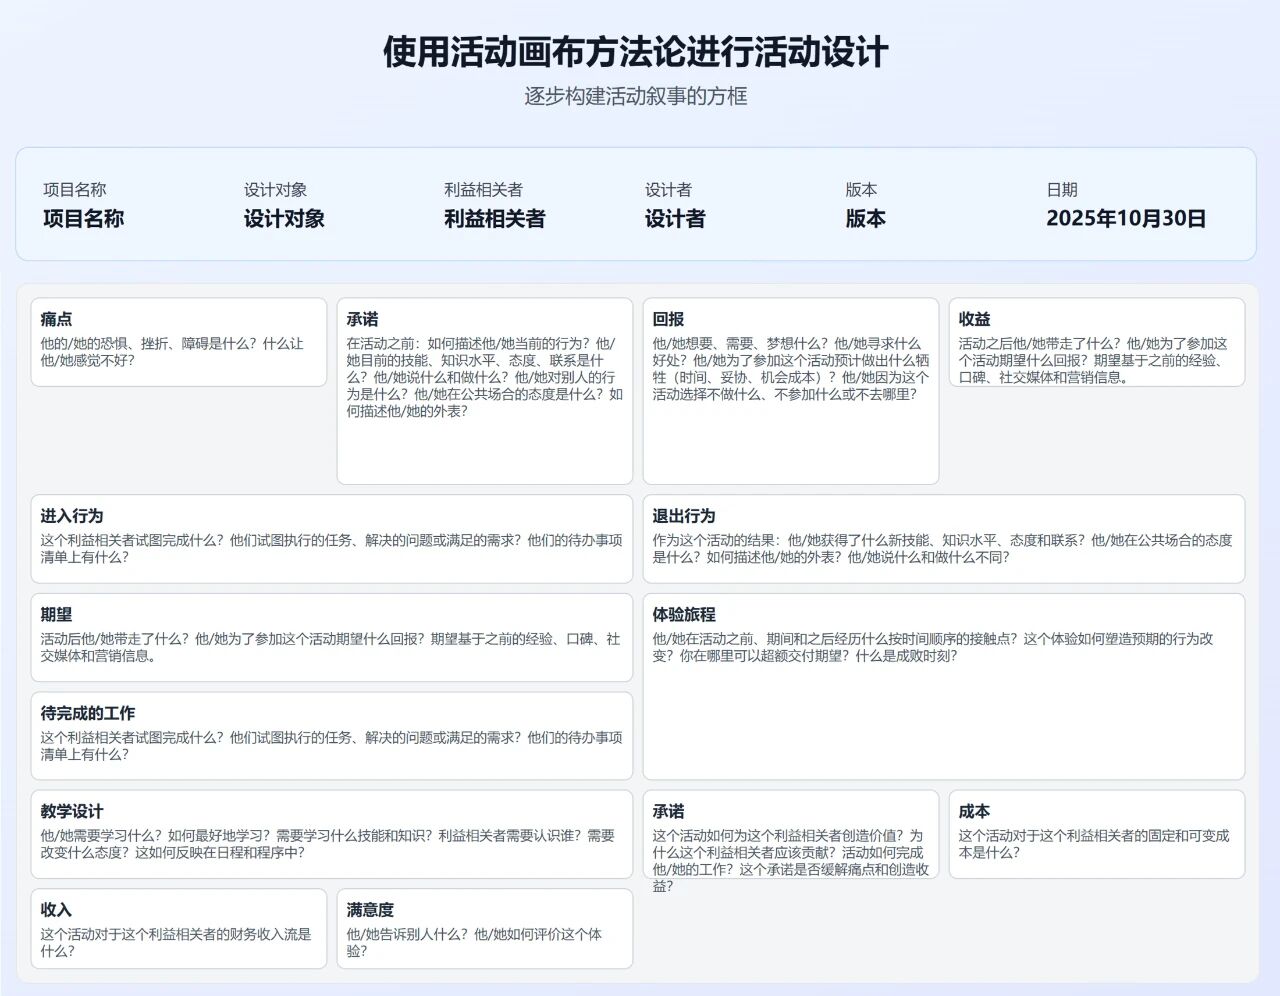Screen dimensions: 1280x996
Task: Click the 利益相关者 stakeholder field
Action: [x=494, y=218]
